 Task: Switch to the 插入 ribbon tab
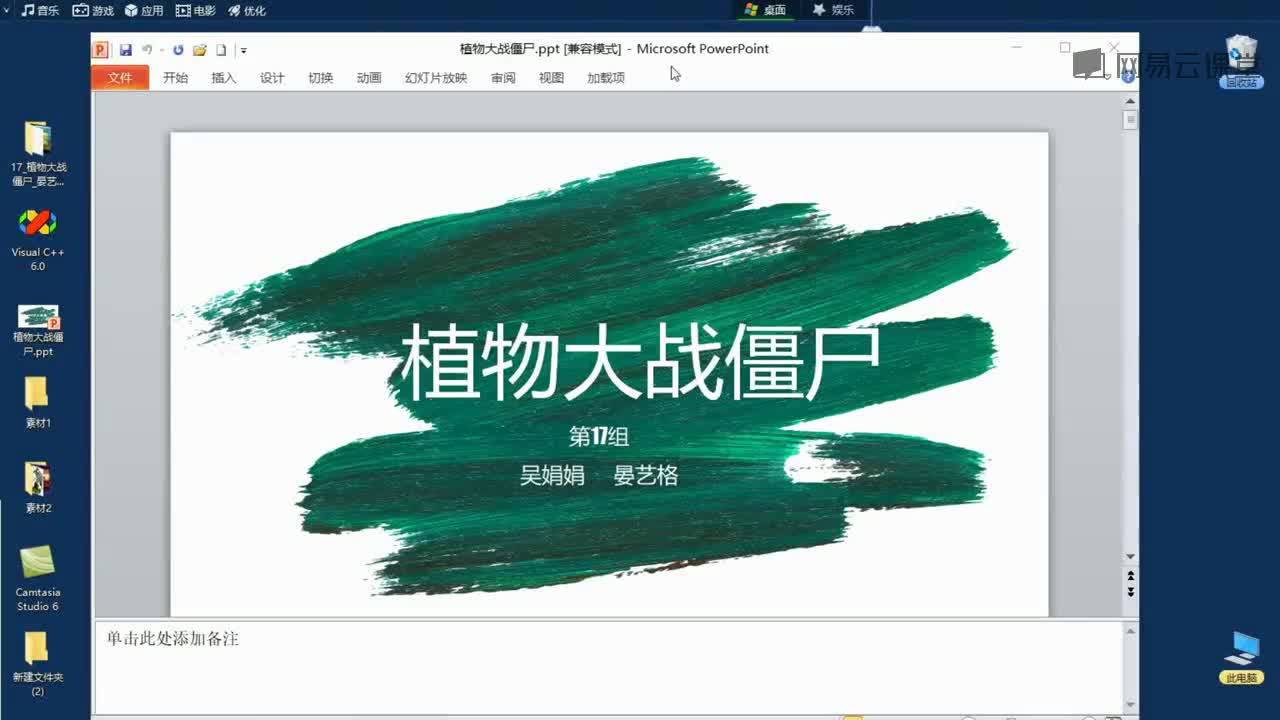click(224, 78)
